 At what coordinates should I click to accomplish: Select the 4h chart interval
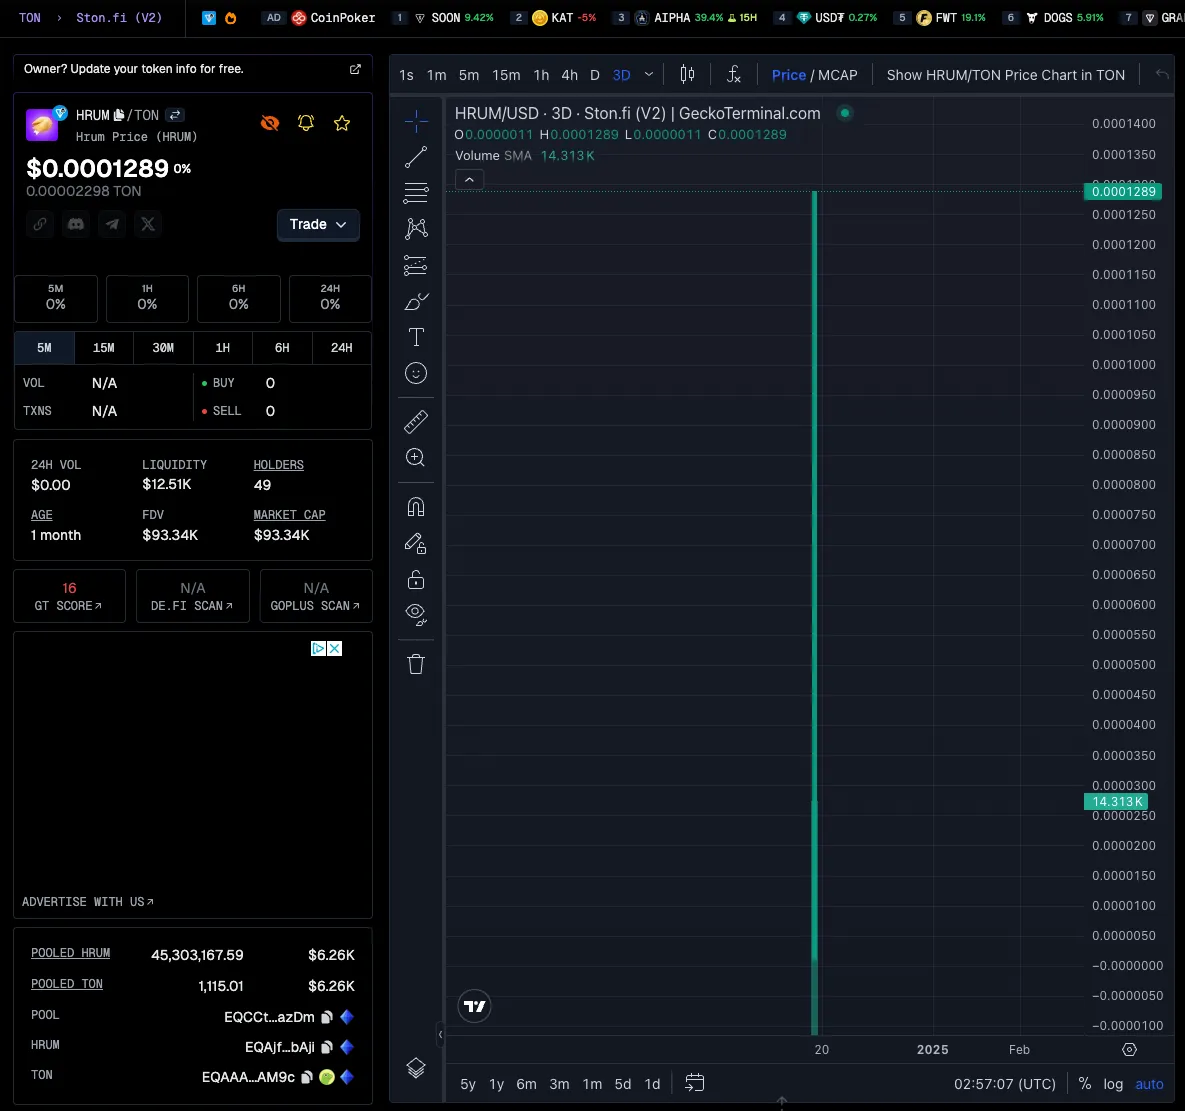[570, 75]
